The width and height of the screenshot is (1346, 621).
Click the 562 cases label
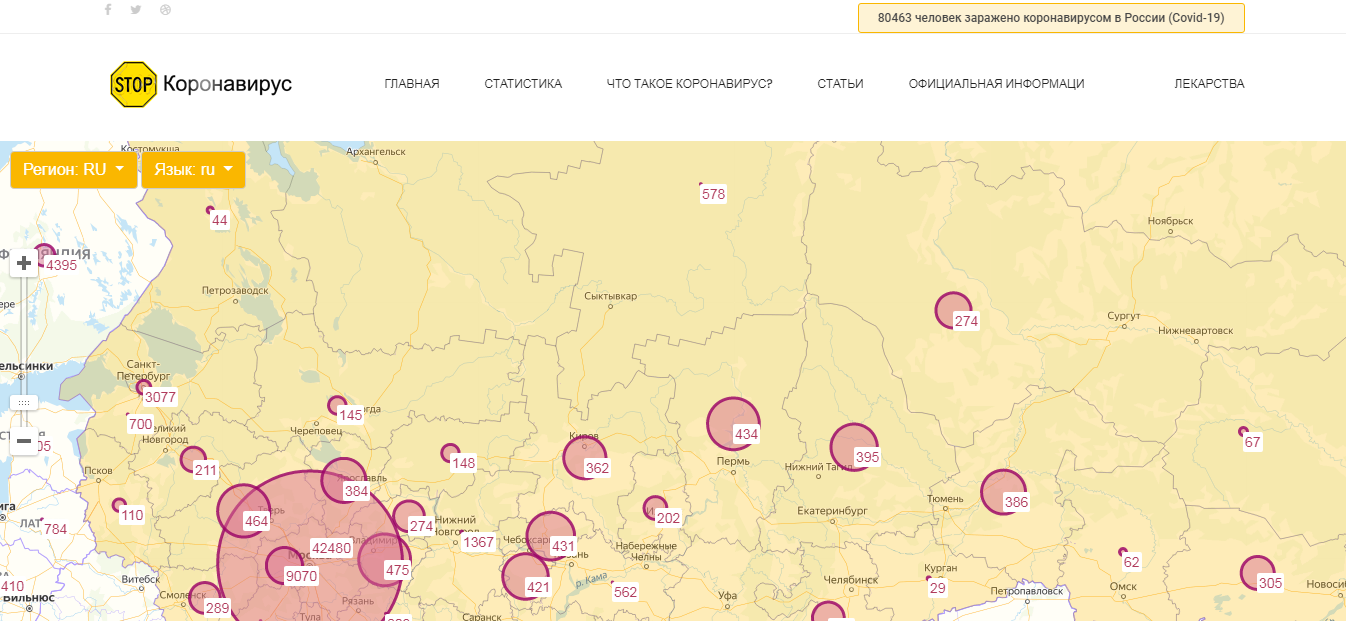[x=625, y=591]
